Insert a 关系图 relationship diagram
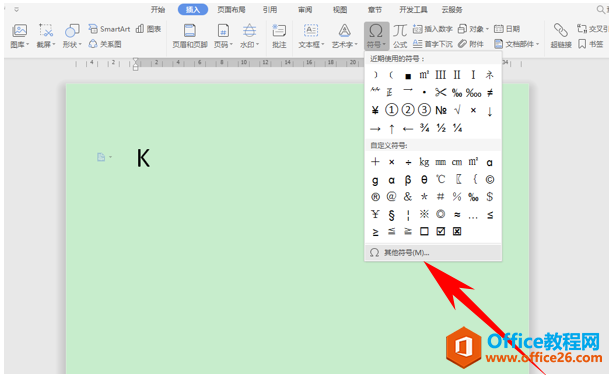 click(105, 44)
